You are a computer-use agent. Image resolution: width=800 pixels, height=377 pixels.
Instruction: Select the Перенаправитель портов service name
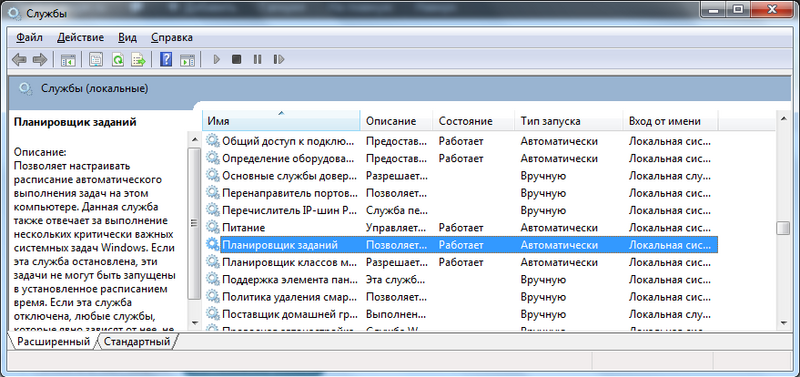[290, 193]
